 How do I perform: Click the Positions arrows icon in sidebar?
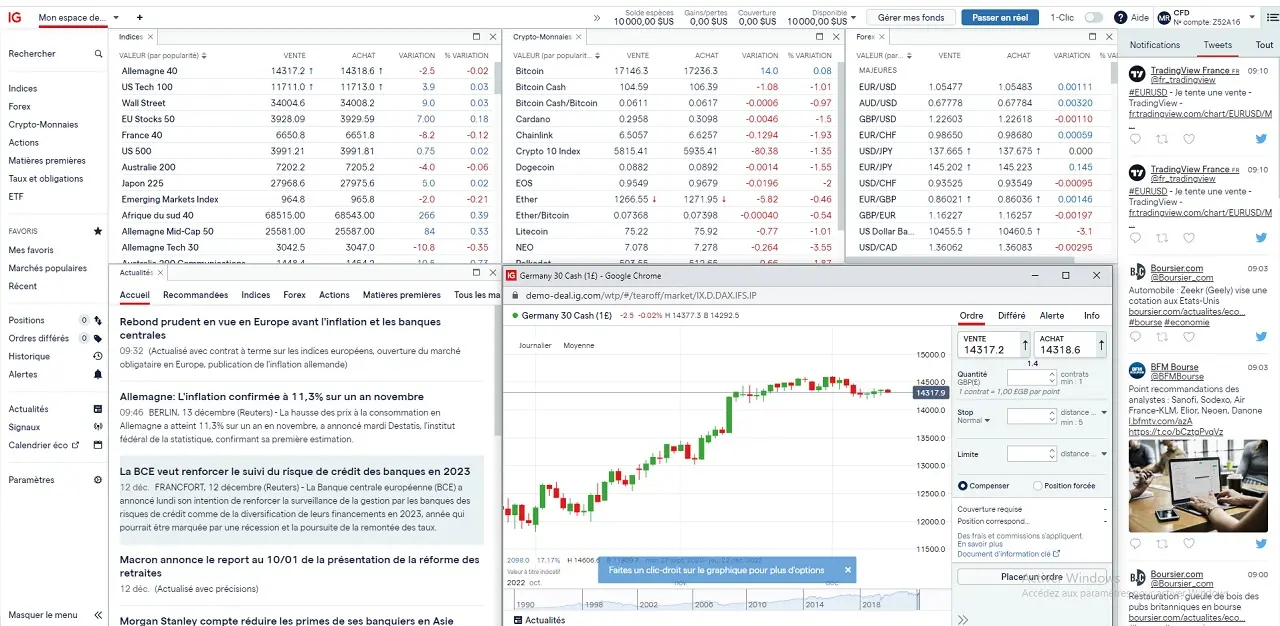pos(98,321)
